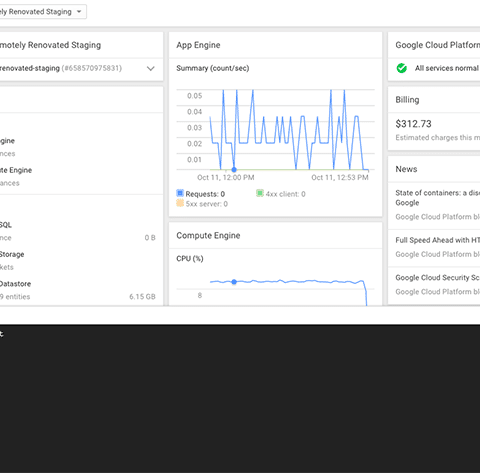Viewport: 480px width, 473px height.
Task: Click the data point on App Engine chart
Action: (234, 170)
